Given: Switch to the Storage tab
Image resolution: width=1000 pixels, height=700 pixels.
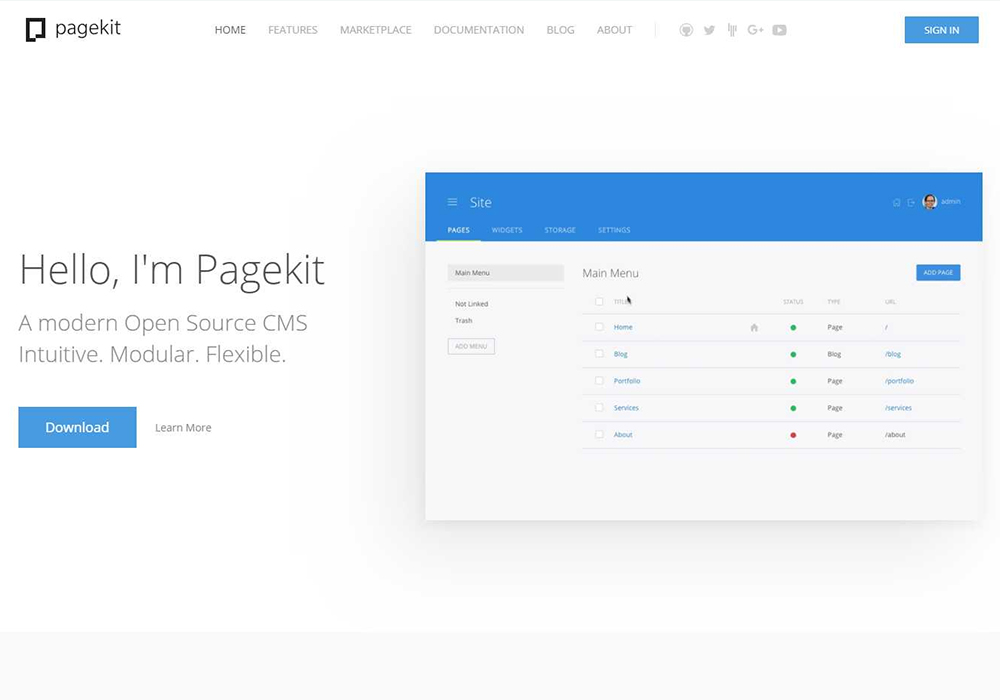Looking at the screenshot, I should (560, 230).
